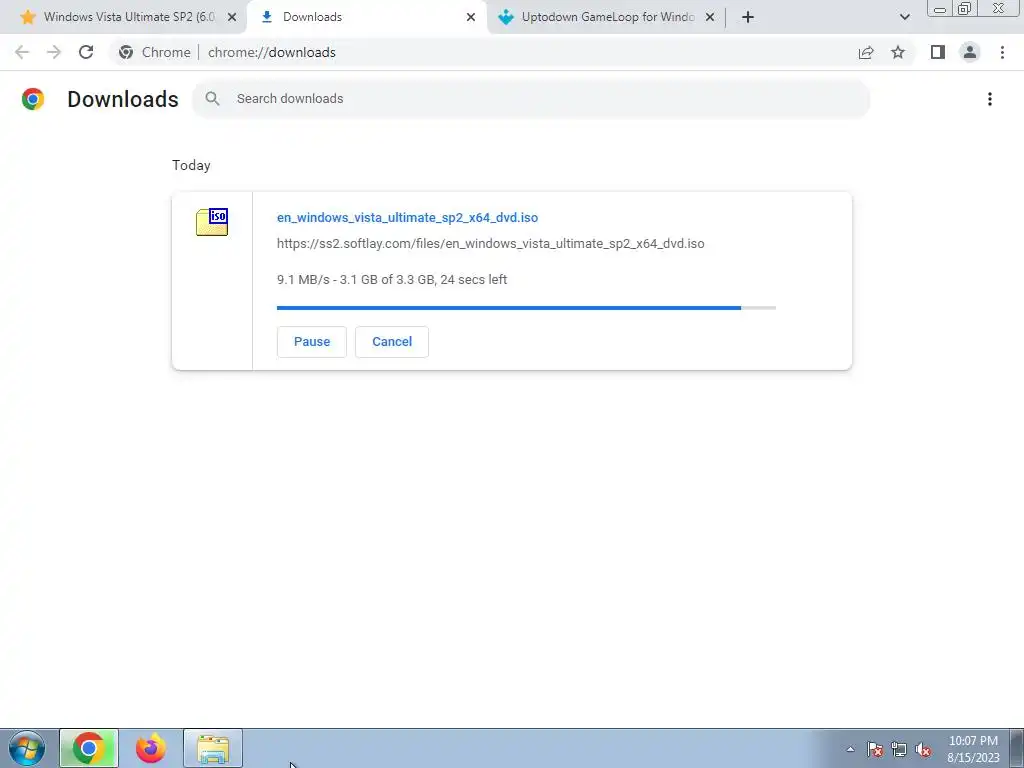Click the download status text 9.1 MB/s
This screenshot has height=768, width=1024.
392,280
